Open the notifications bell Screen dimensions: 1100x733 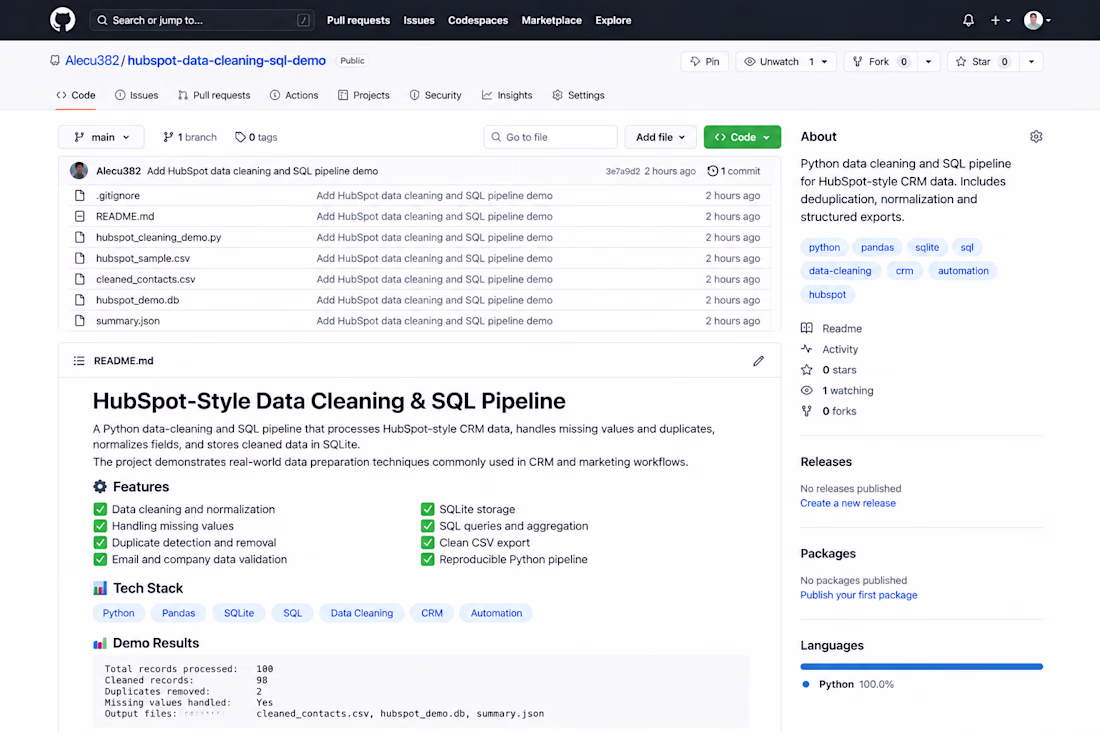(968, 20)
